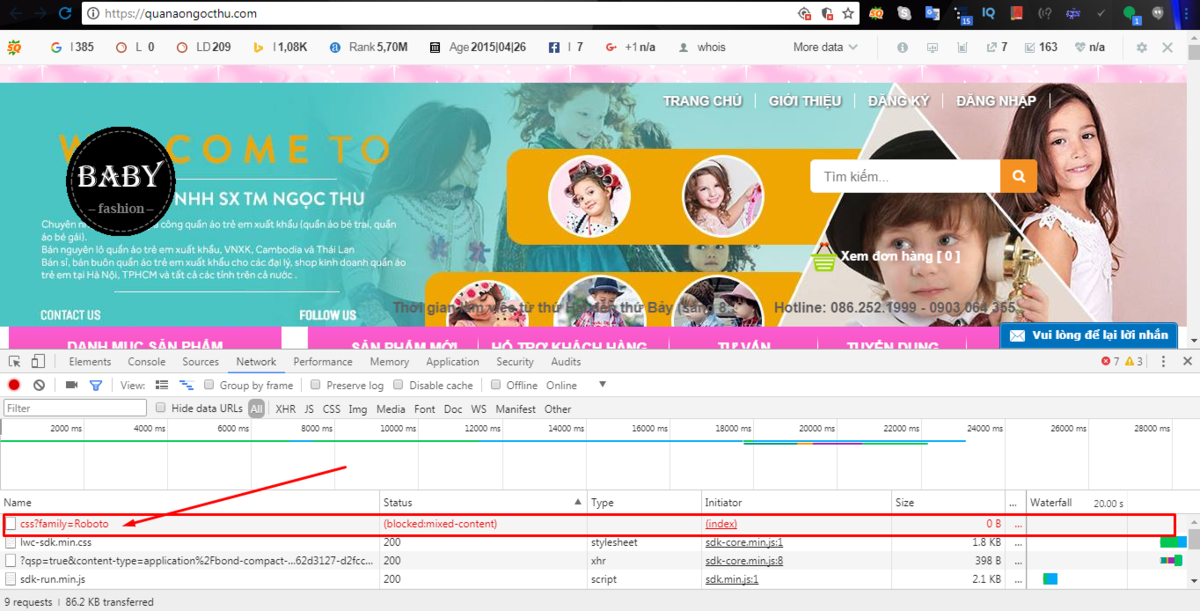The width and height of the screenshot is (1200, 611).
Task: Switch to the Sources tab
Action: tap(200, 362)
